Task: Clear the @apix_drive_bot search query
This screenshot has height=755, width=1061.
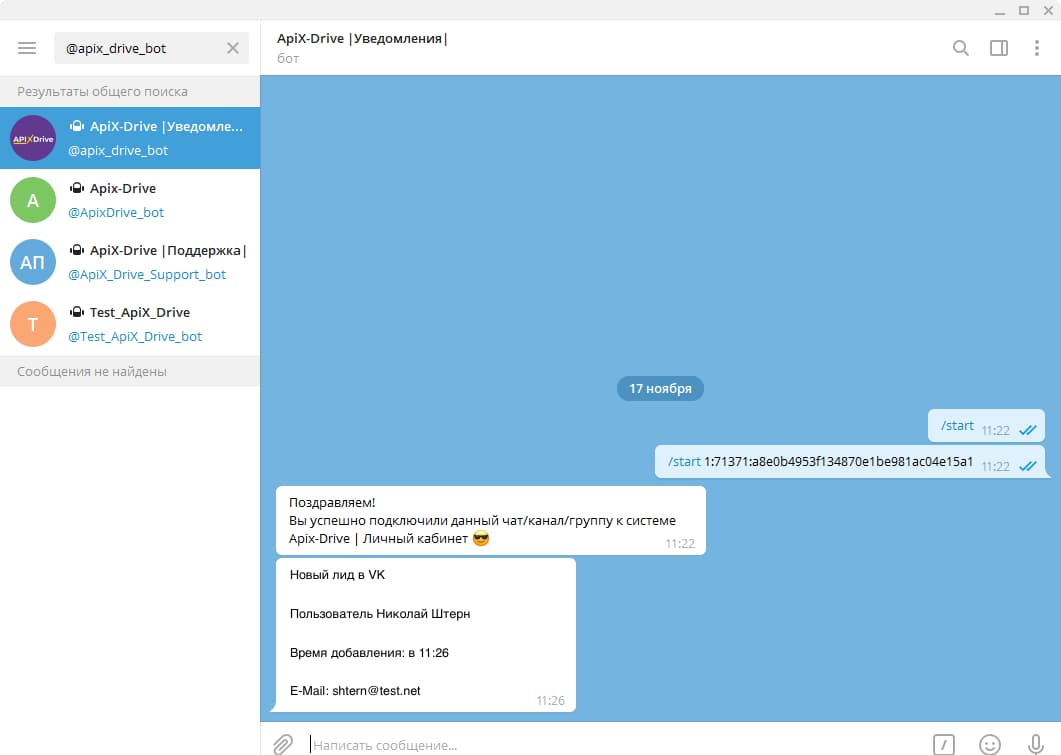Action: pyautogui.click(x=233, y=48)
